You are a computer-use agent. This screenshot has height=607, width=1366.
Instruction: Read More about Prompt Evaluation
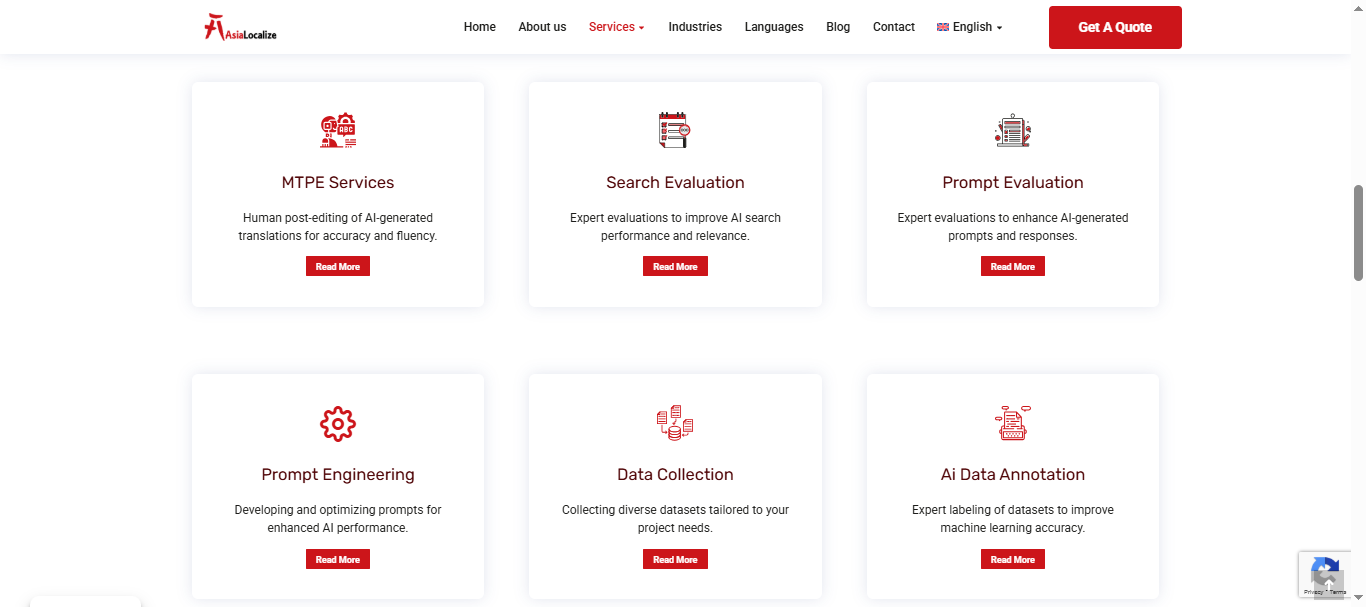point(1013,266)
